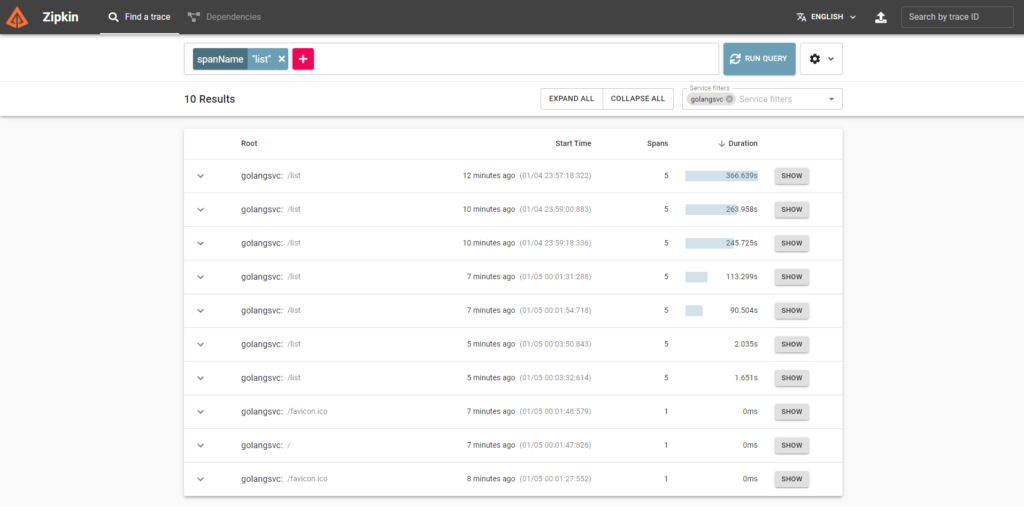Click the Zipkin logo icon
Image resolution: width=1024 pixels, height=507 pixels.
(x=17, y=17)
